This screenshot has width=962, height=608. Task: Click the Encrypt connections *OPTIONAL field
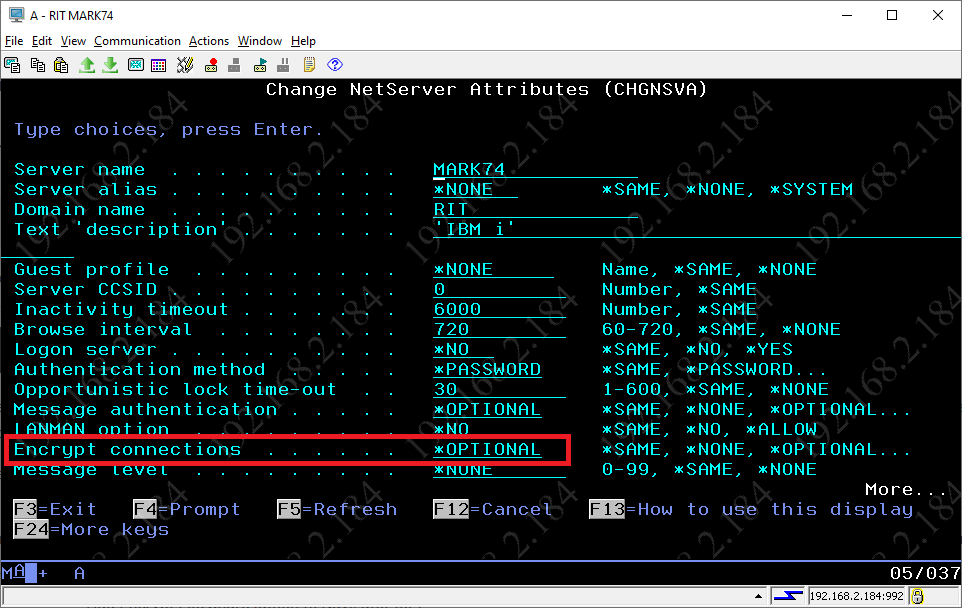(487, 450)
